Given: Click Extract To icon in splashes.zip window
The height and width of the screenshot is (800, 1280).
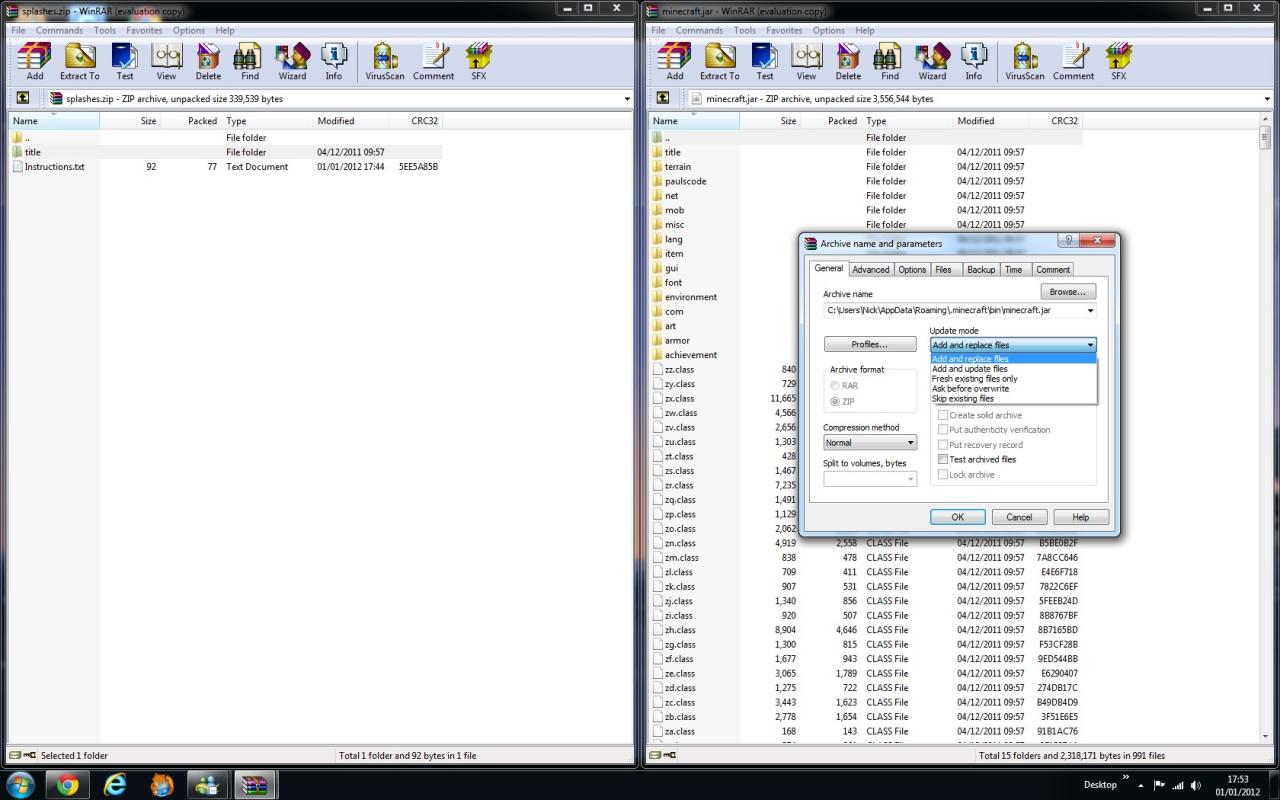Looking at the screenshot, I should pyautogui.click(x=79, y=61).
